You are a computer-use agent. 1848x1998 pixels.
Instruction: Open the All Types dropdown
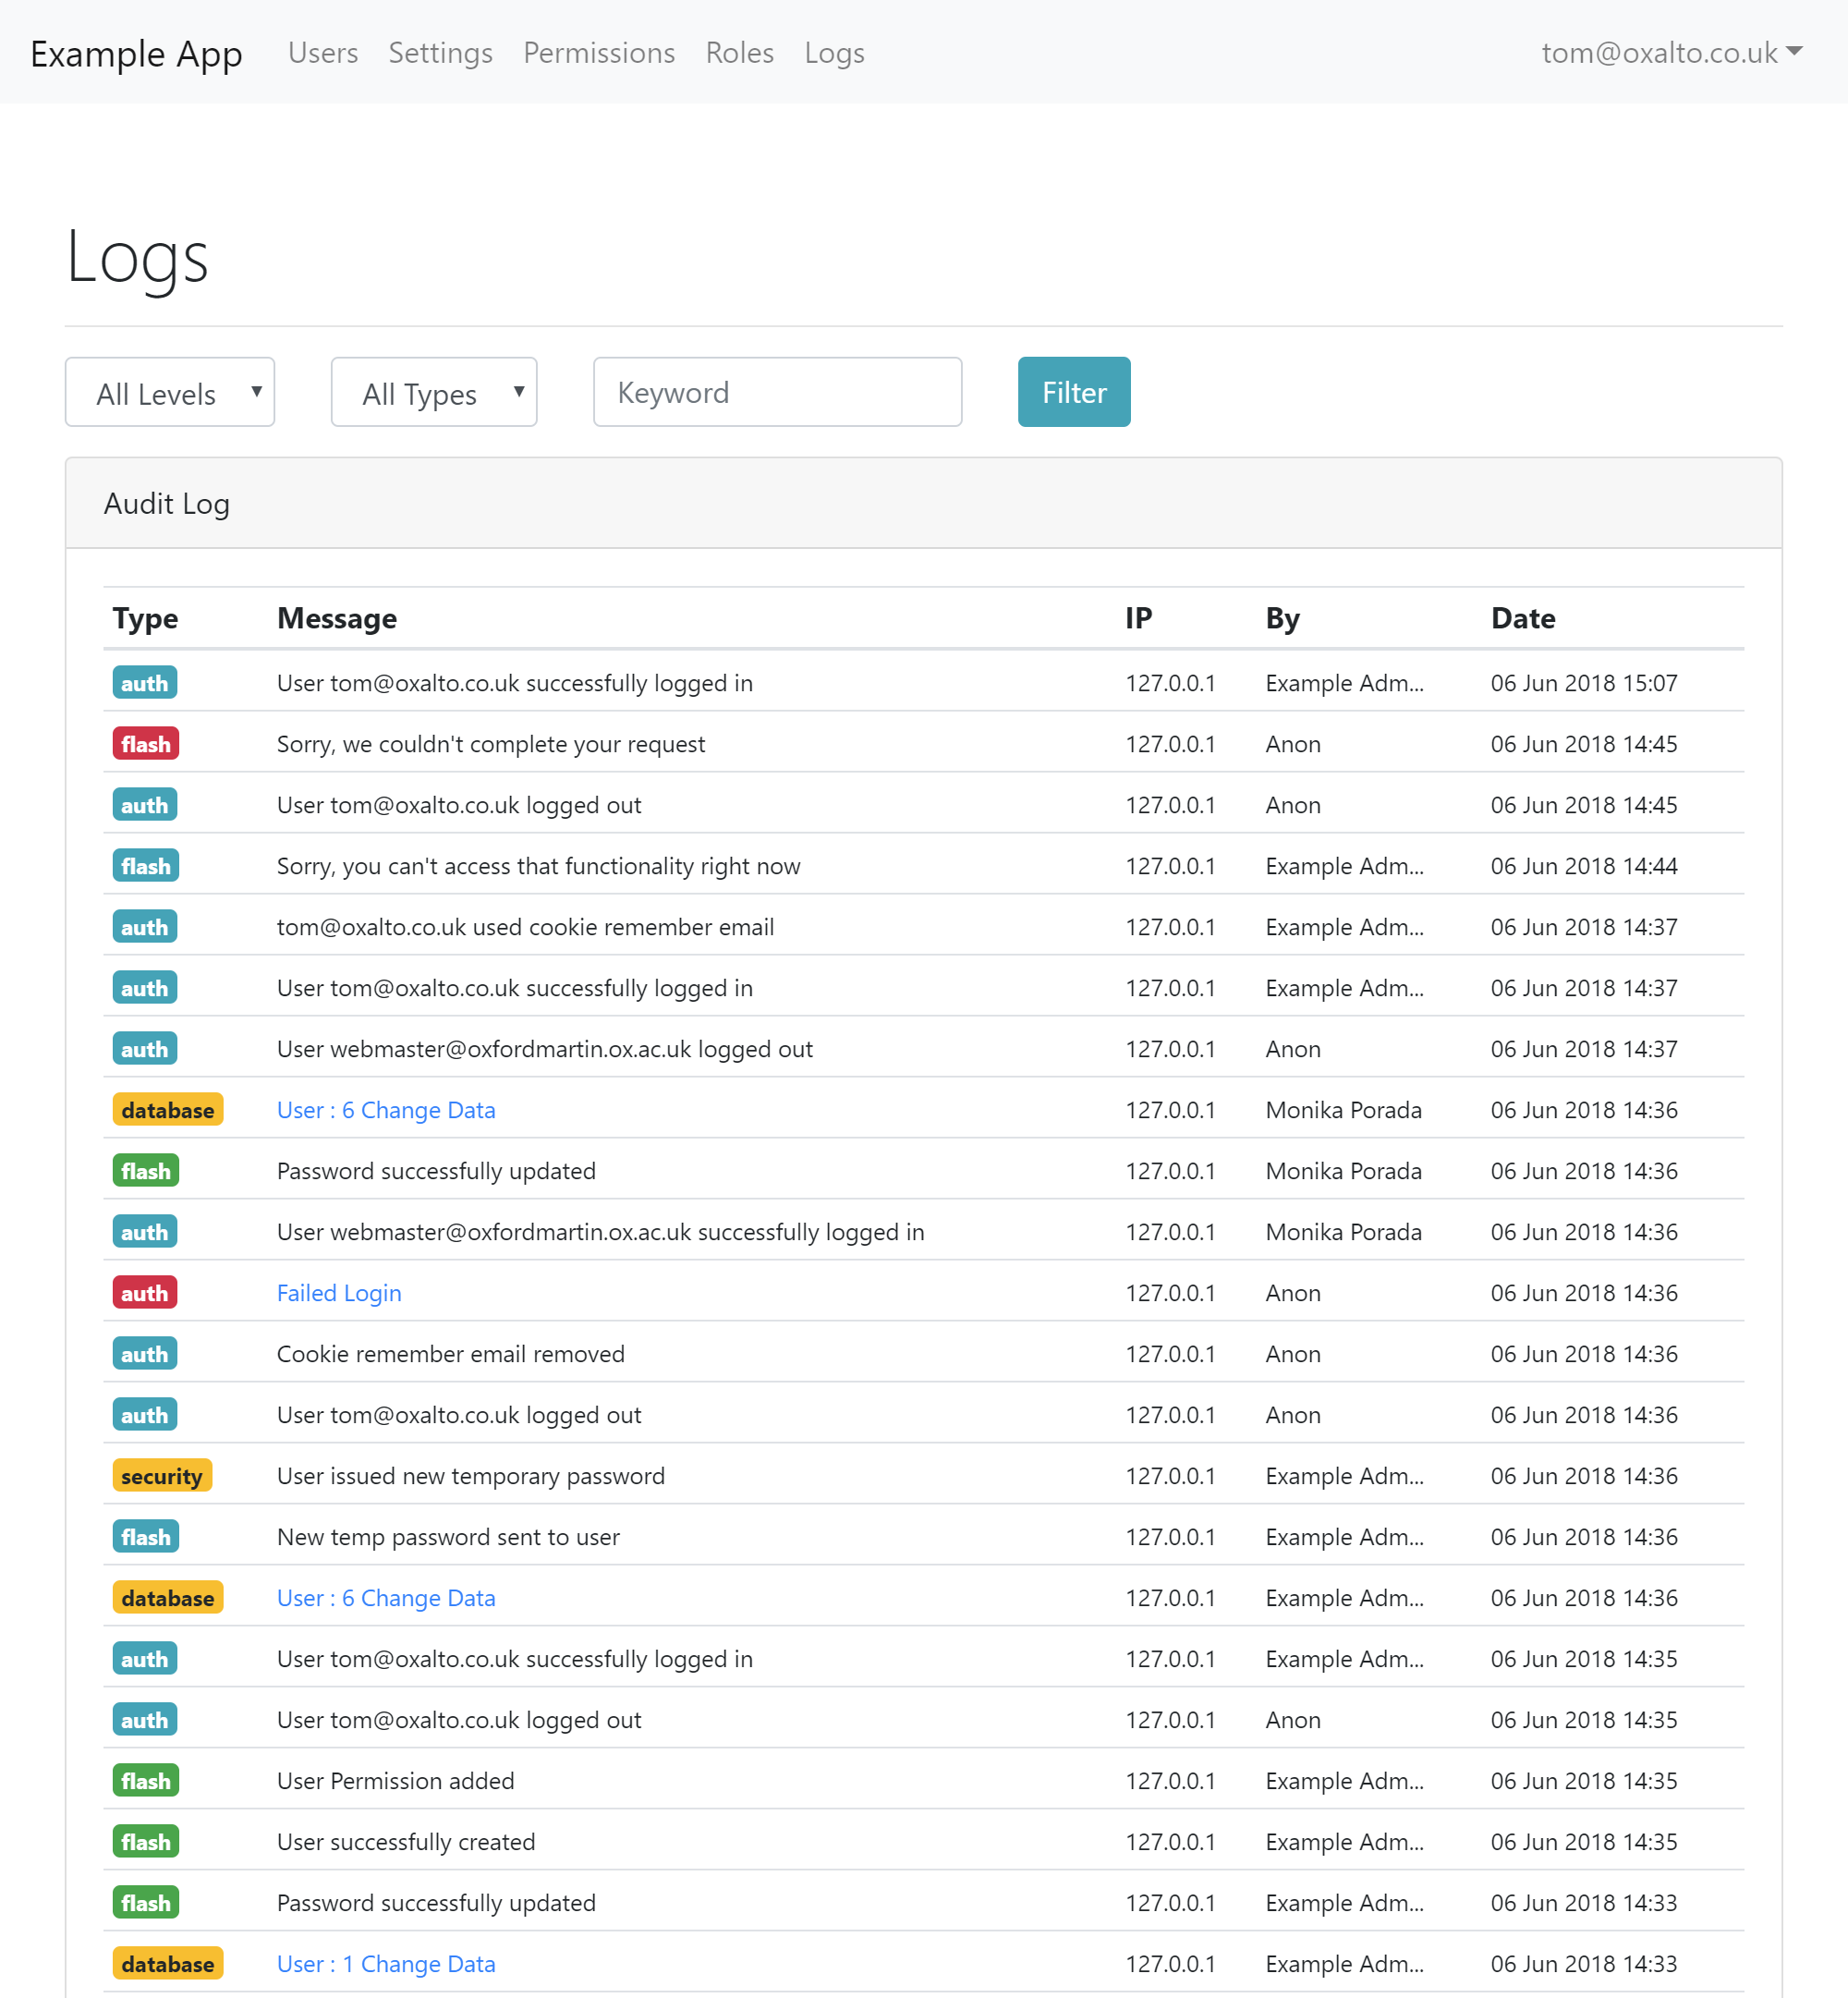[434, 392]
